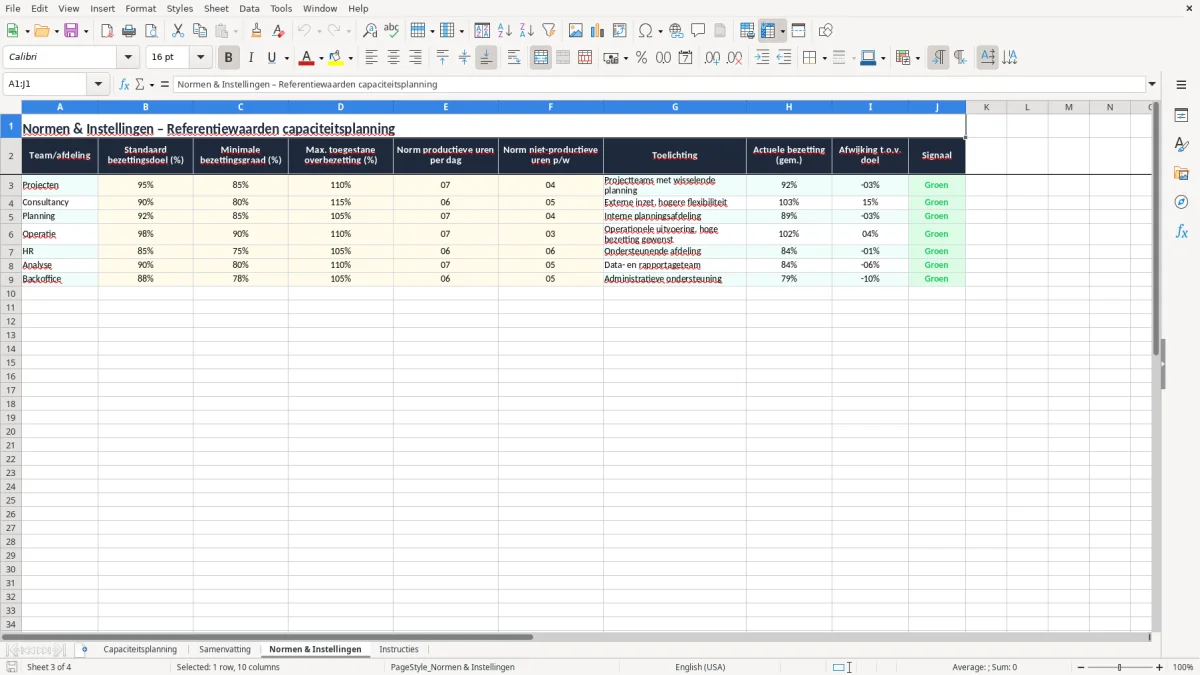Click the English (USA) language status field
Image resolution: width=1200 pixels, height=675 pixels.
click(x=700, y=667)
